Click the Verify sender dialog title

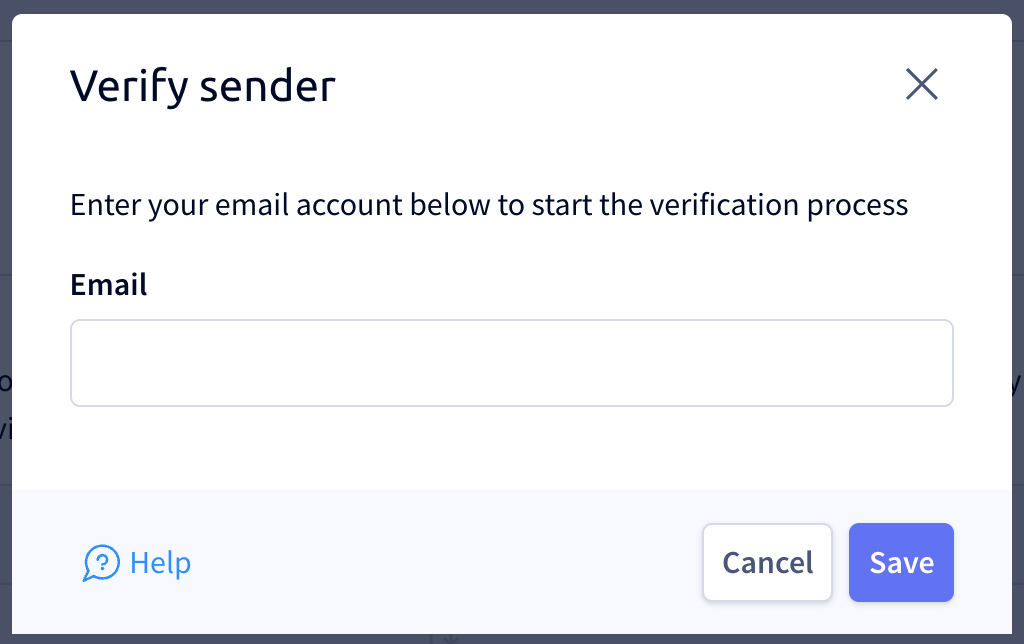201,86
